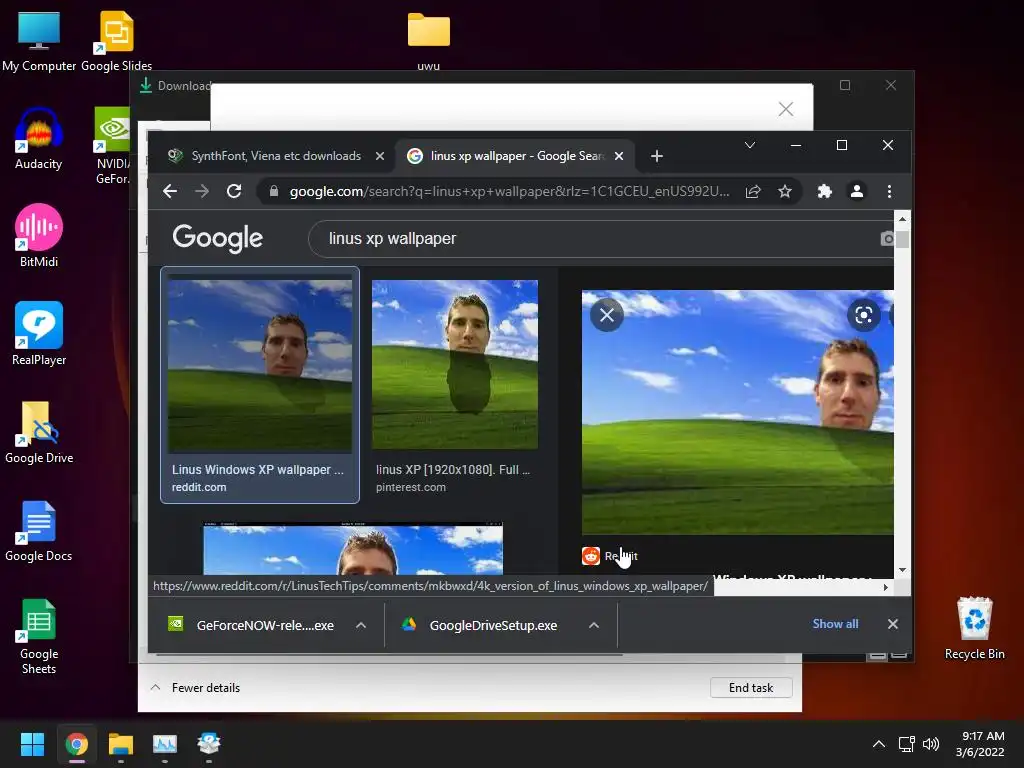Open NVIDIA GeForce desktop shortcut
Viewport: 1024px width, 768px height.
point(112,145)
